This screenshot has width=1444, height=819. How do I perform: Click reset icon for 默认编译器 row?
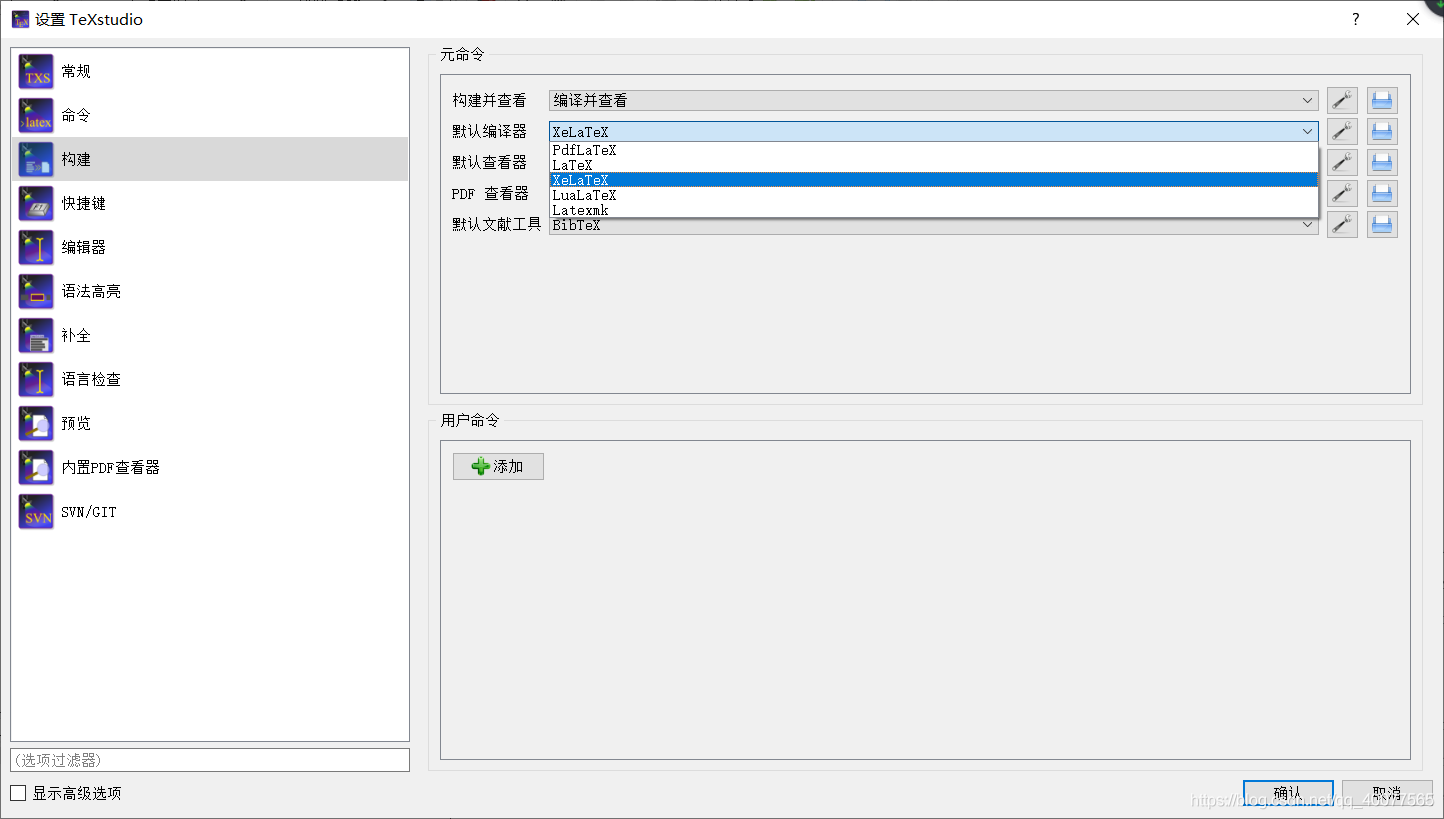point(1382,131)
